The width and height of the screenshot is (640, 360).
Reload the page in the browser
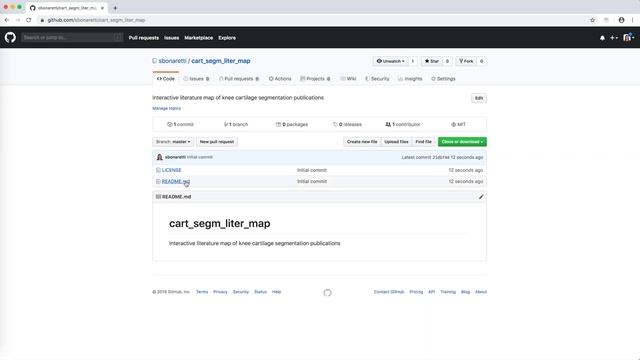click(x=29, y=20)
